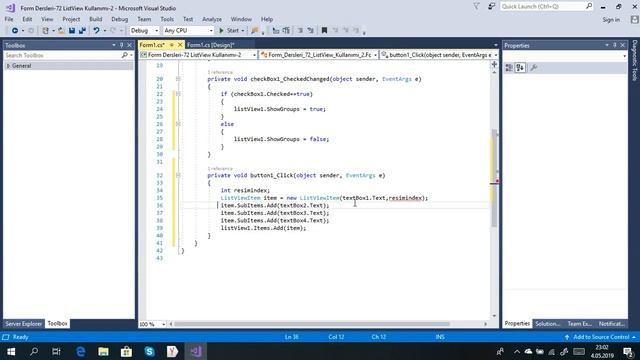
Task: Pin the Properties panel with Auto Hide
Action: point(615,45)
